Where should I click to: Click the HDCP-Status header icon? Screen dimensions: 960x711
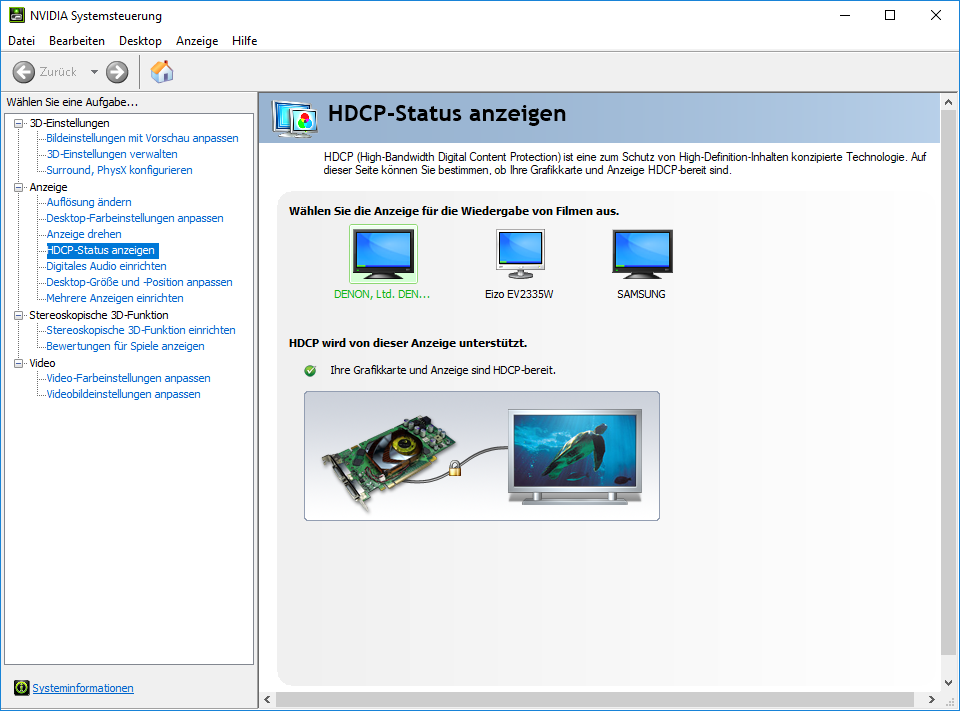(296, 119)
